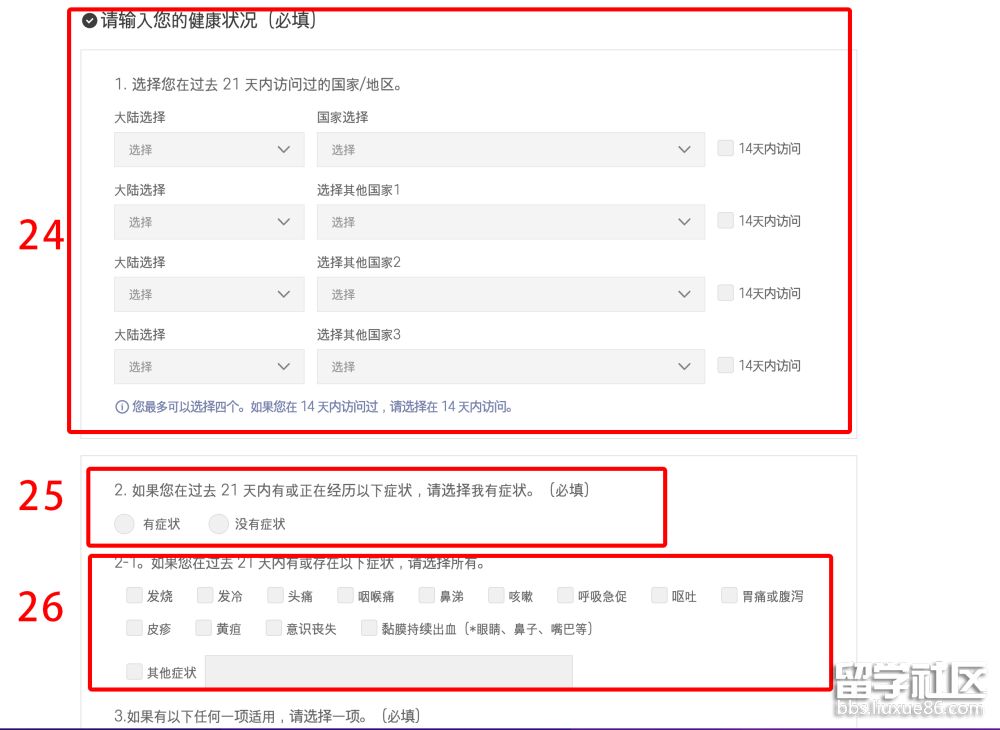This screenshot has height=730, width=1000.
Task: Check the 呼吸急促 checkbox
Action: pos(566,596)
